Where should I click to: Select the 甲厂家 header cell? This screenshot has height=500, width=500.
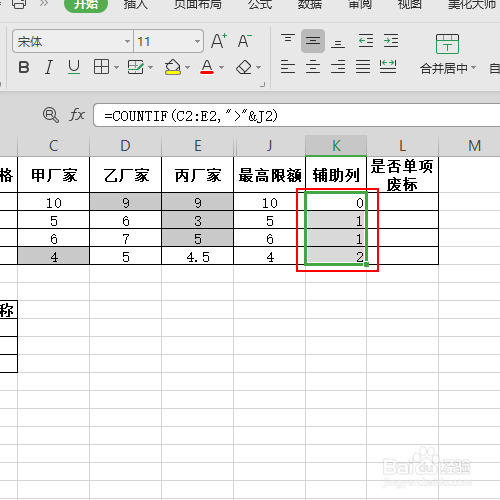pyautogui.click(x=54, y=175)
